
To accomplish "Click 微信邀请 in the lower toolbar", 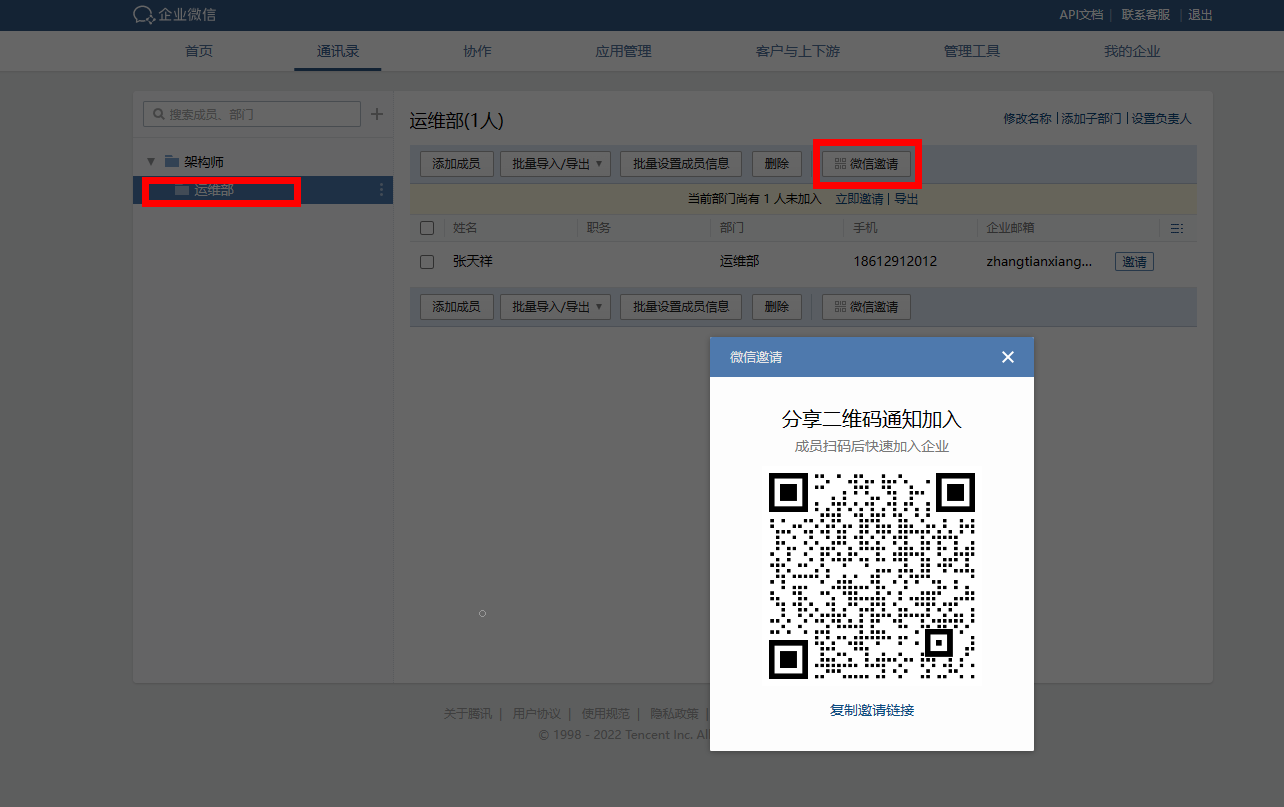I will tap(866, 307).
